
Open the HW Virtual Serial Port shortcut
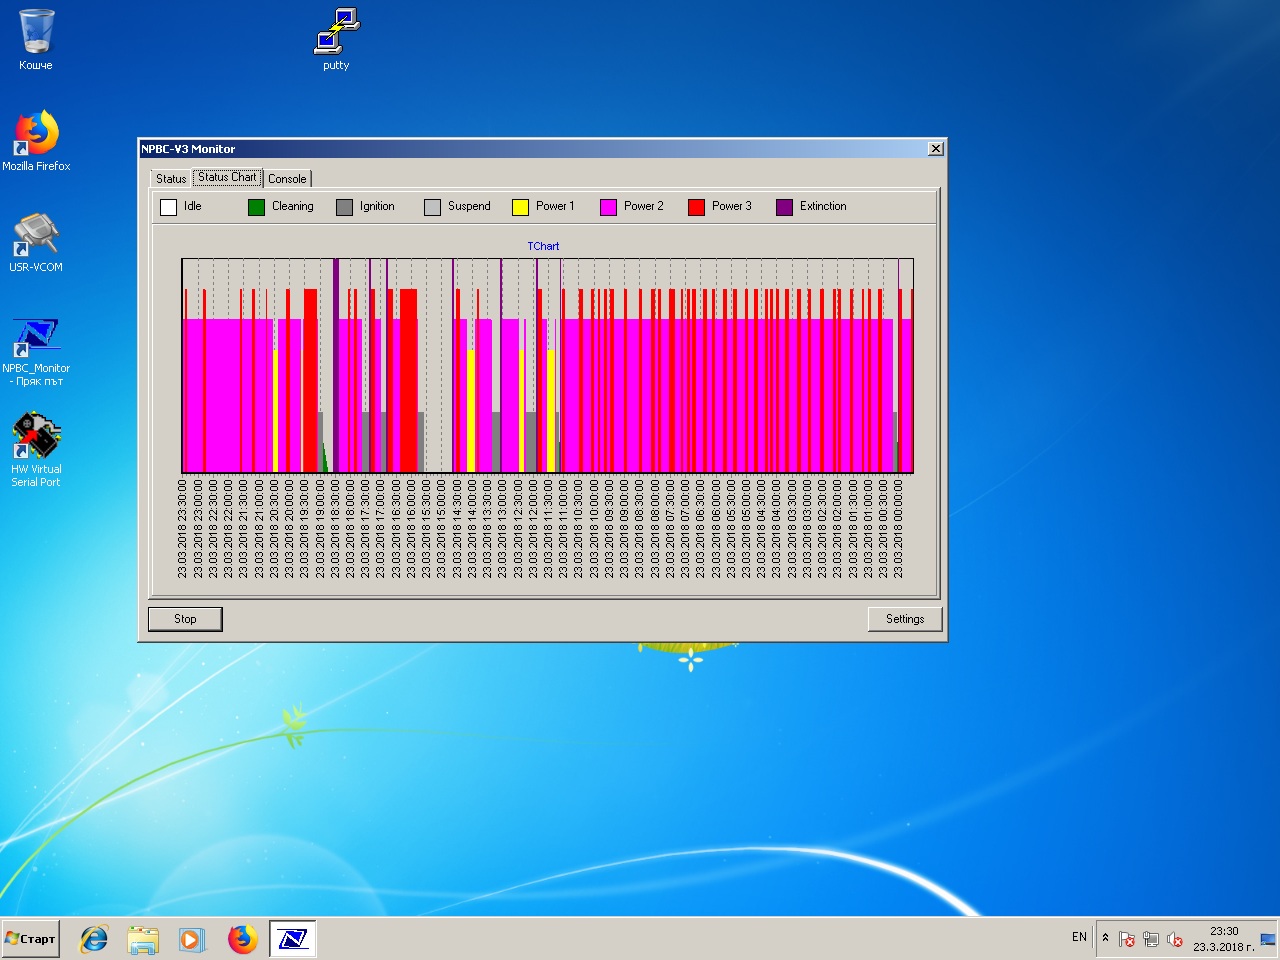pos(36,446)
